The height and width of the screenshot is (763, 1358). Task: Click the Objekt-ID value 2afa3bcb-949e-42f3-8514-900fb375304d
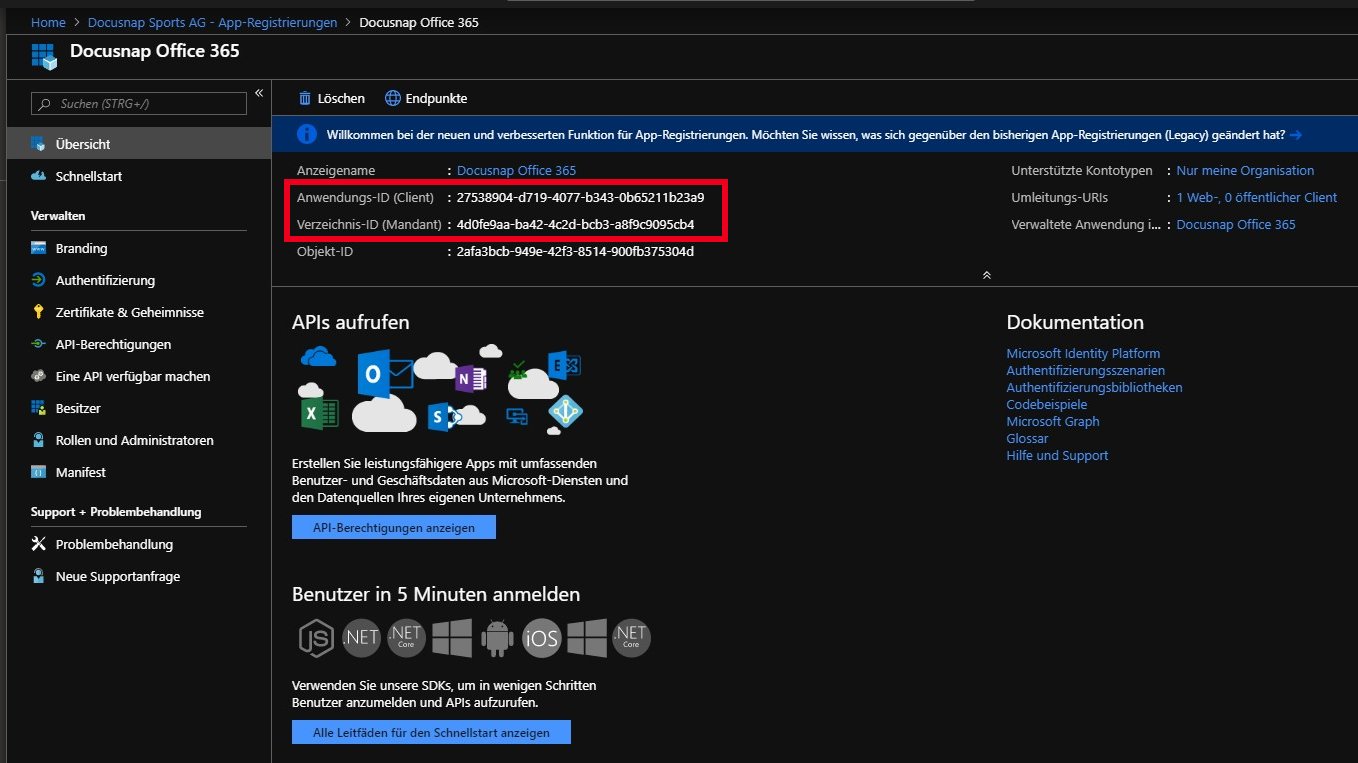pyautogui.click(x=575, y=251)
